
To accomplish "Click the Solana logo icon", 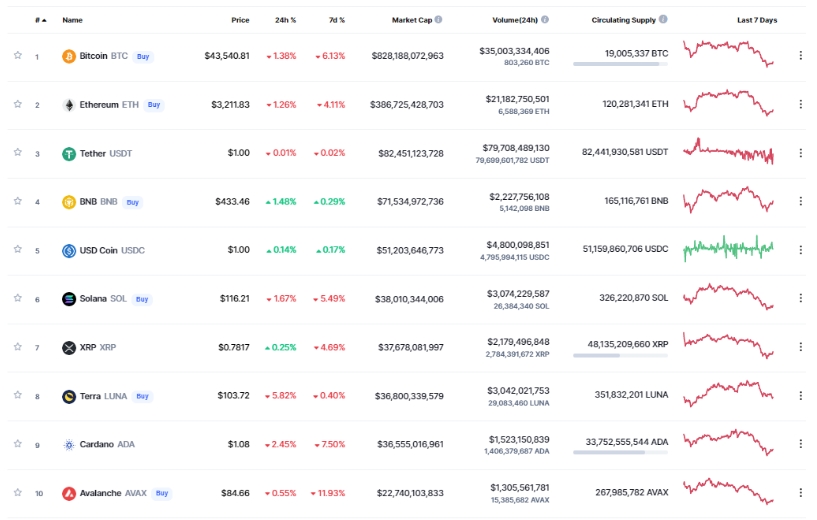I will pos(69,299).
